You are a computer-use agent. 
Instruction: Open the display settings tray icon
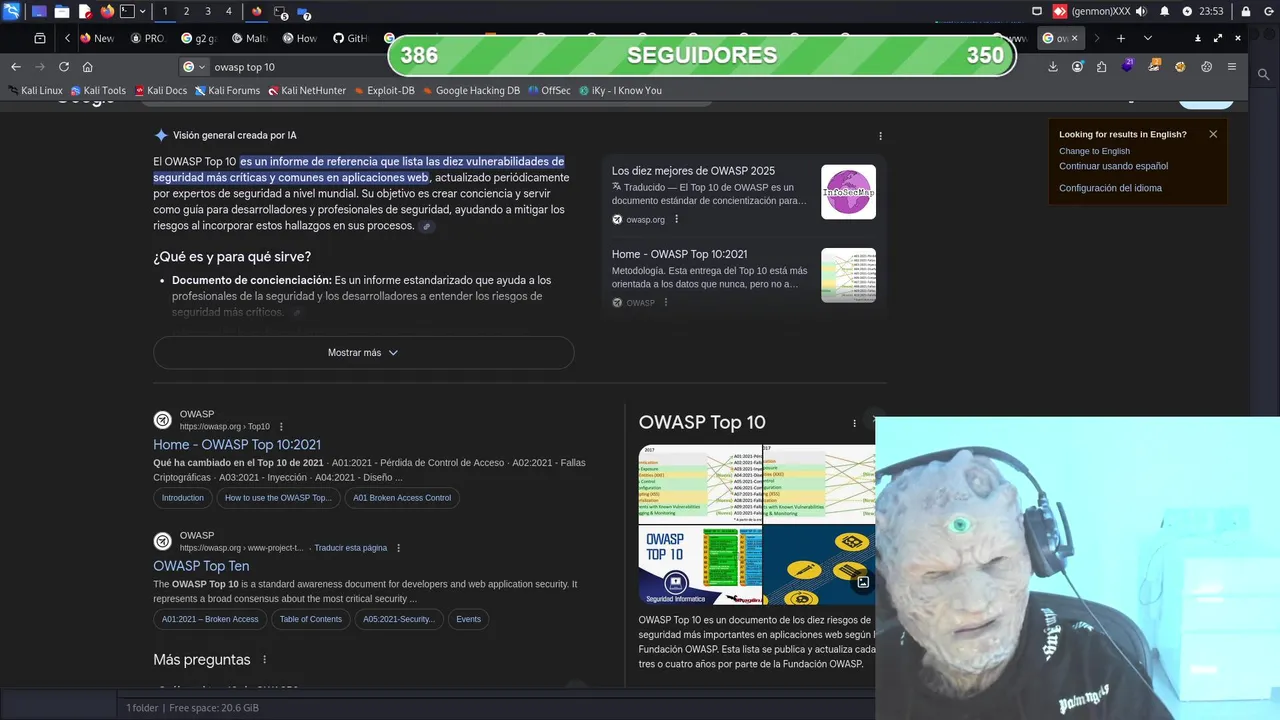pos(1037,11)
